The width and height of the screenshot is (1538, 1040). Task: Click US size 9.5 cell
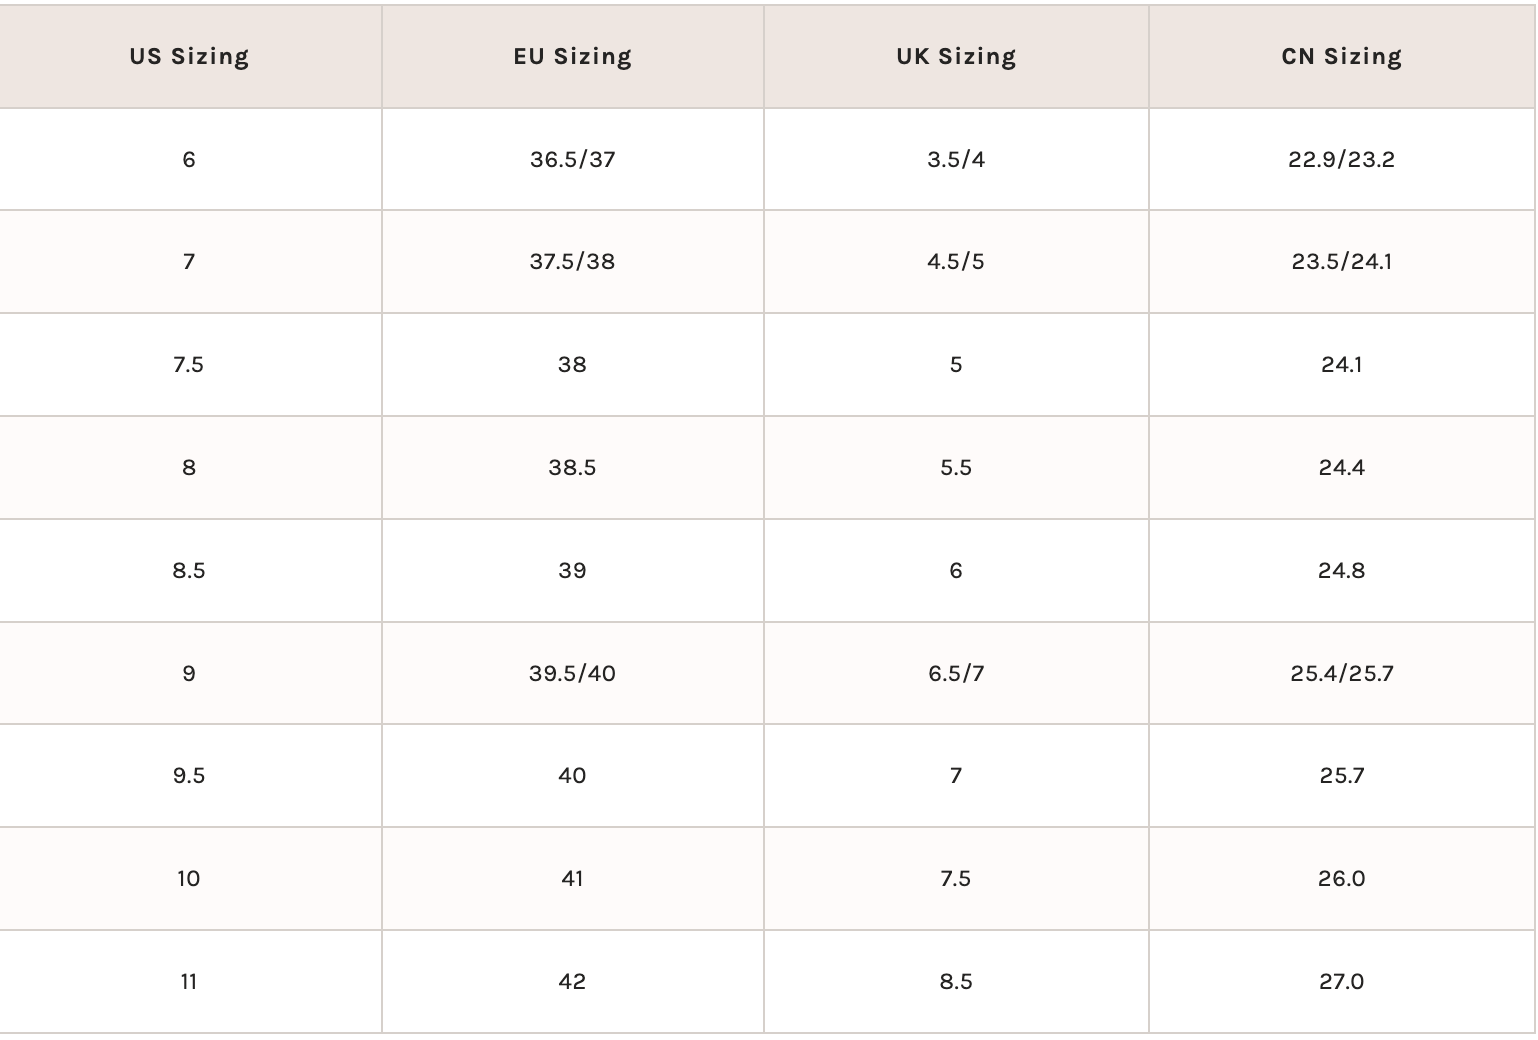189,776
